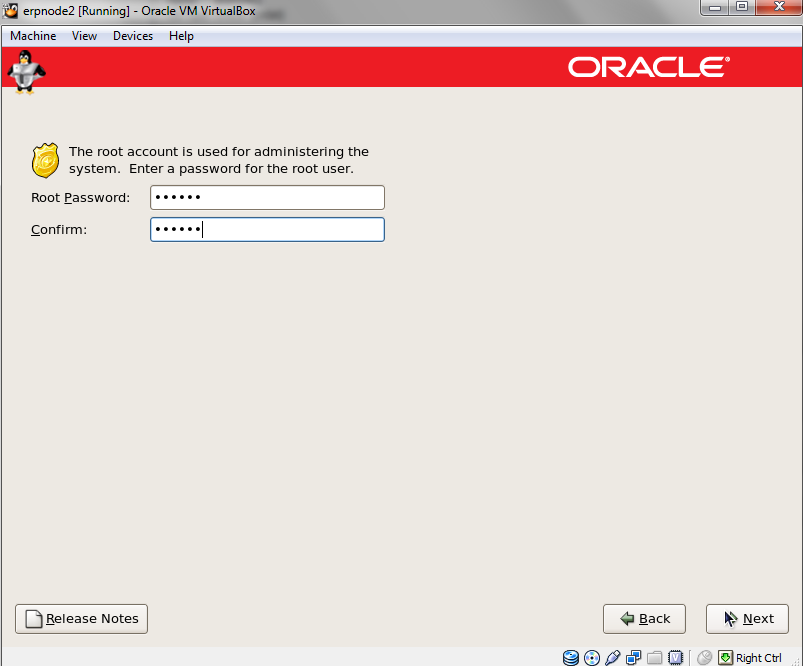
Task: Click the shared folders status icon
Action: [655, 657]
